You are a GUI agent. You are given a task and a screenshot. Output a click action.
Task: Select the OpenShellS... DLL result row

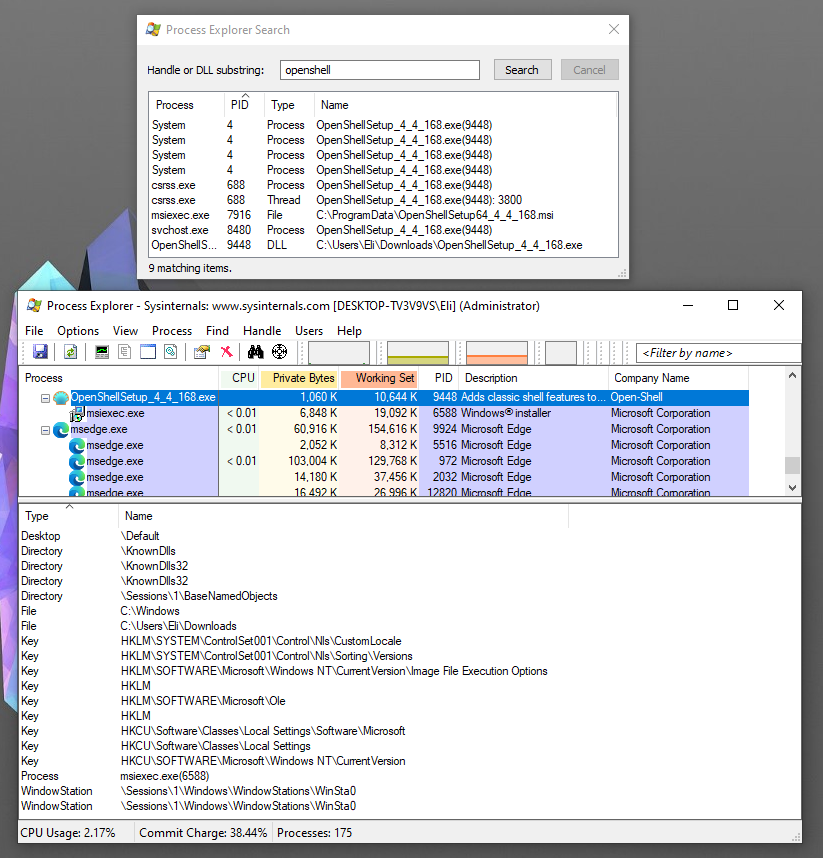[x=383, y=245]
